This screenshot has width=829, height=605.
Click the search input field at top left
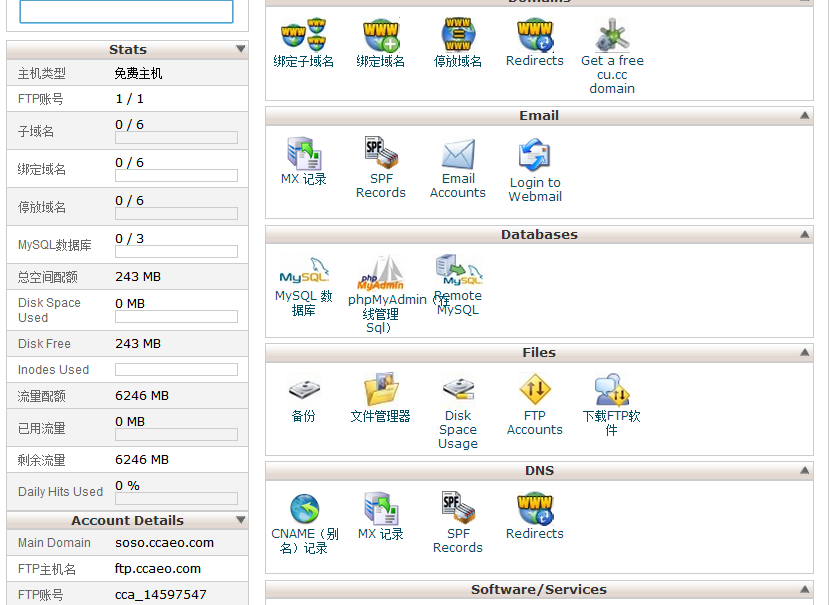pos(126,11)
